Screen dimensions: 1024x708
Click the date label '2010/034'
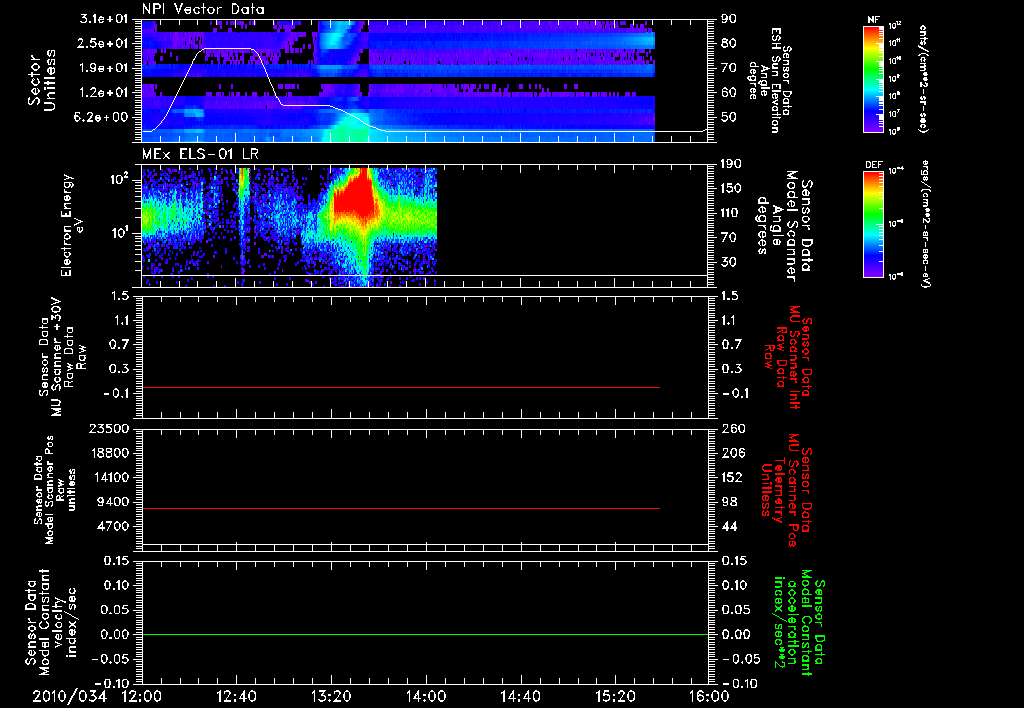69,696
